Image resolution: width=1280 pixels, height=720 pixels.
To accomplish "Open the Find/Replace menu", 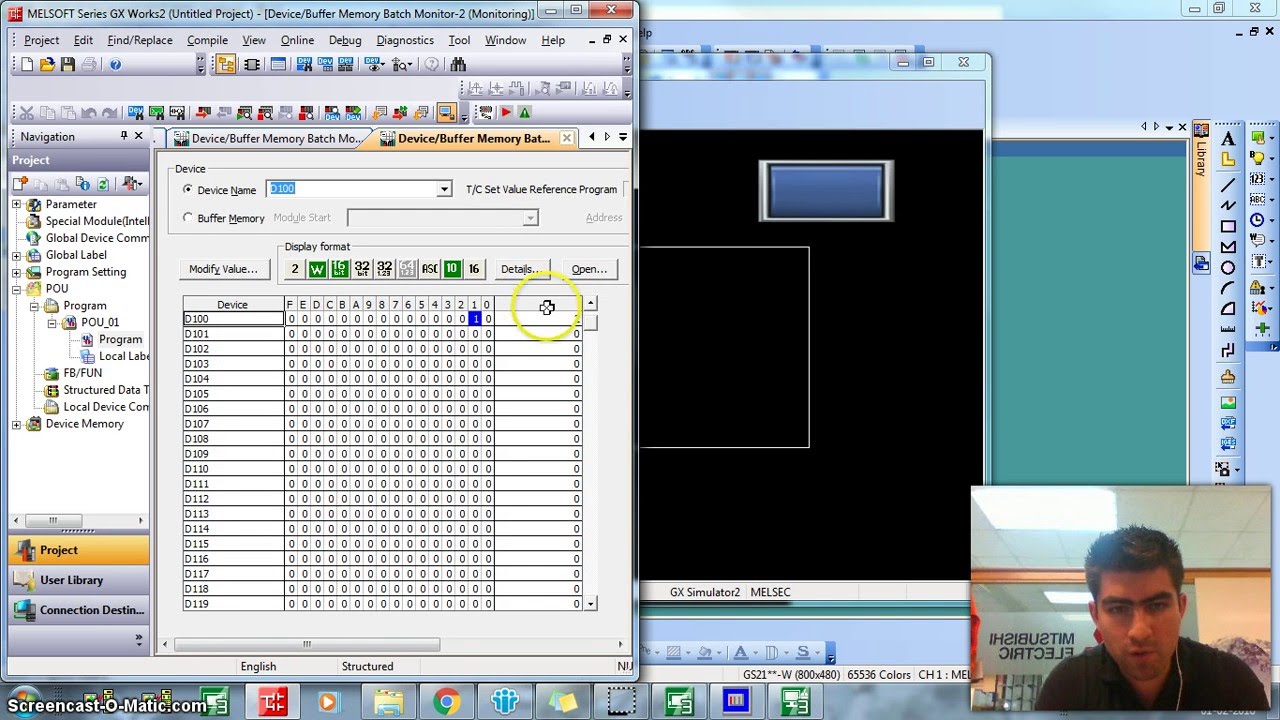I will (140, 40).
